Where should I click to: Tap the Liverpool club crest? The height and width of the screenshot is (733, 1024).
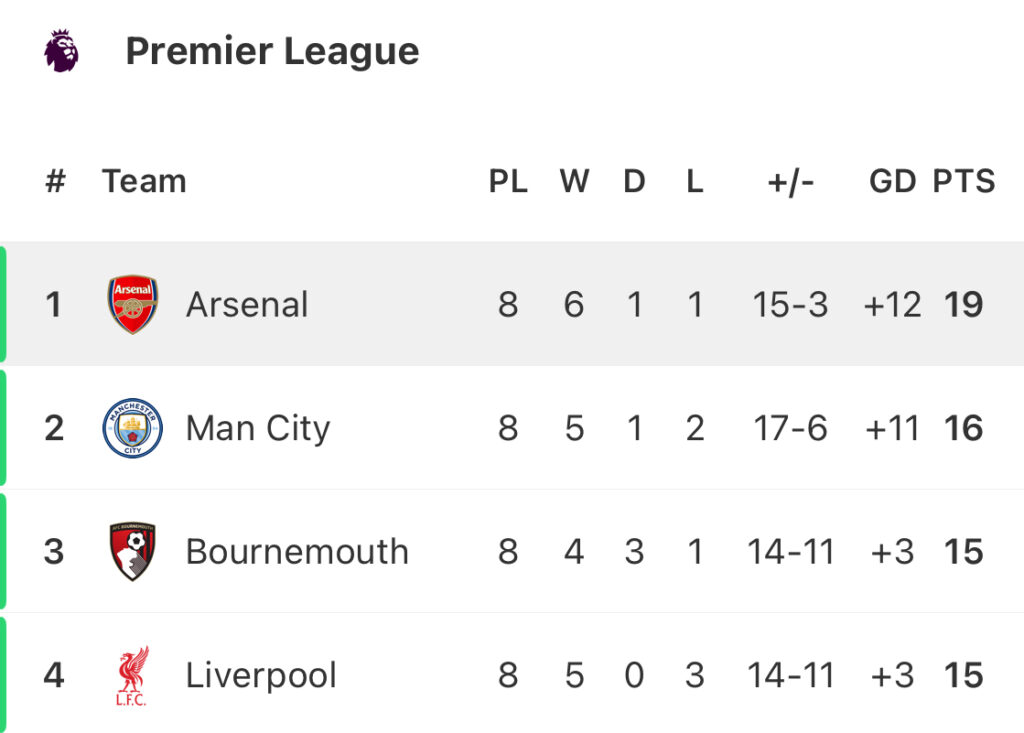pos(132,676)
